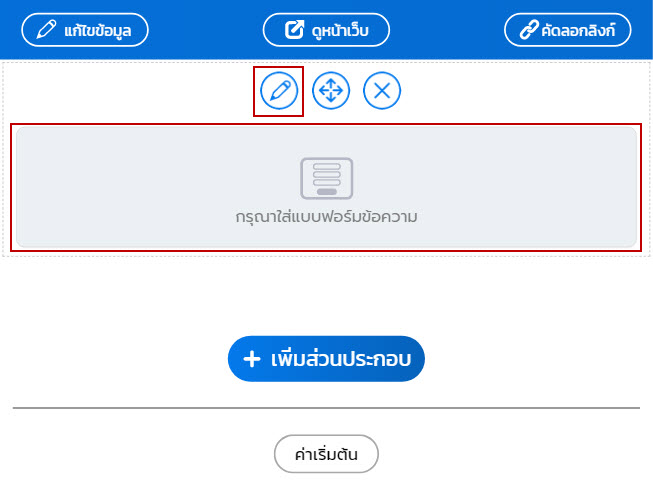Click the text label of ดูหน้าเว็บ
This screenshot has width=653, height=490.
(340, 30)
